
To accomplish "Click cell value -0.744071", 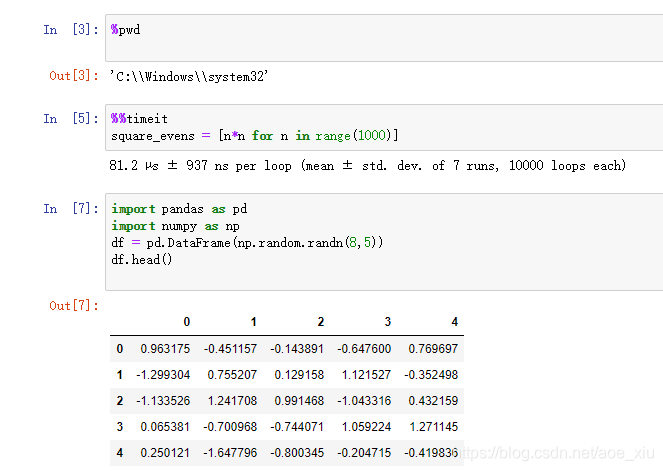I will click(297, 427).
